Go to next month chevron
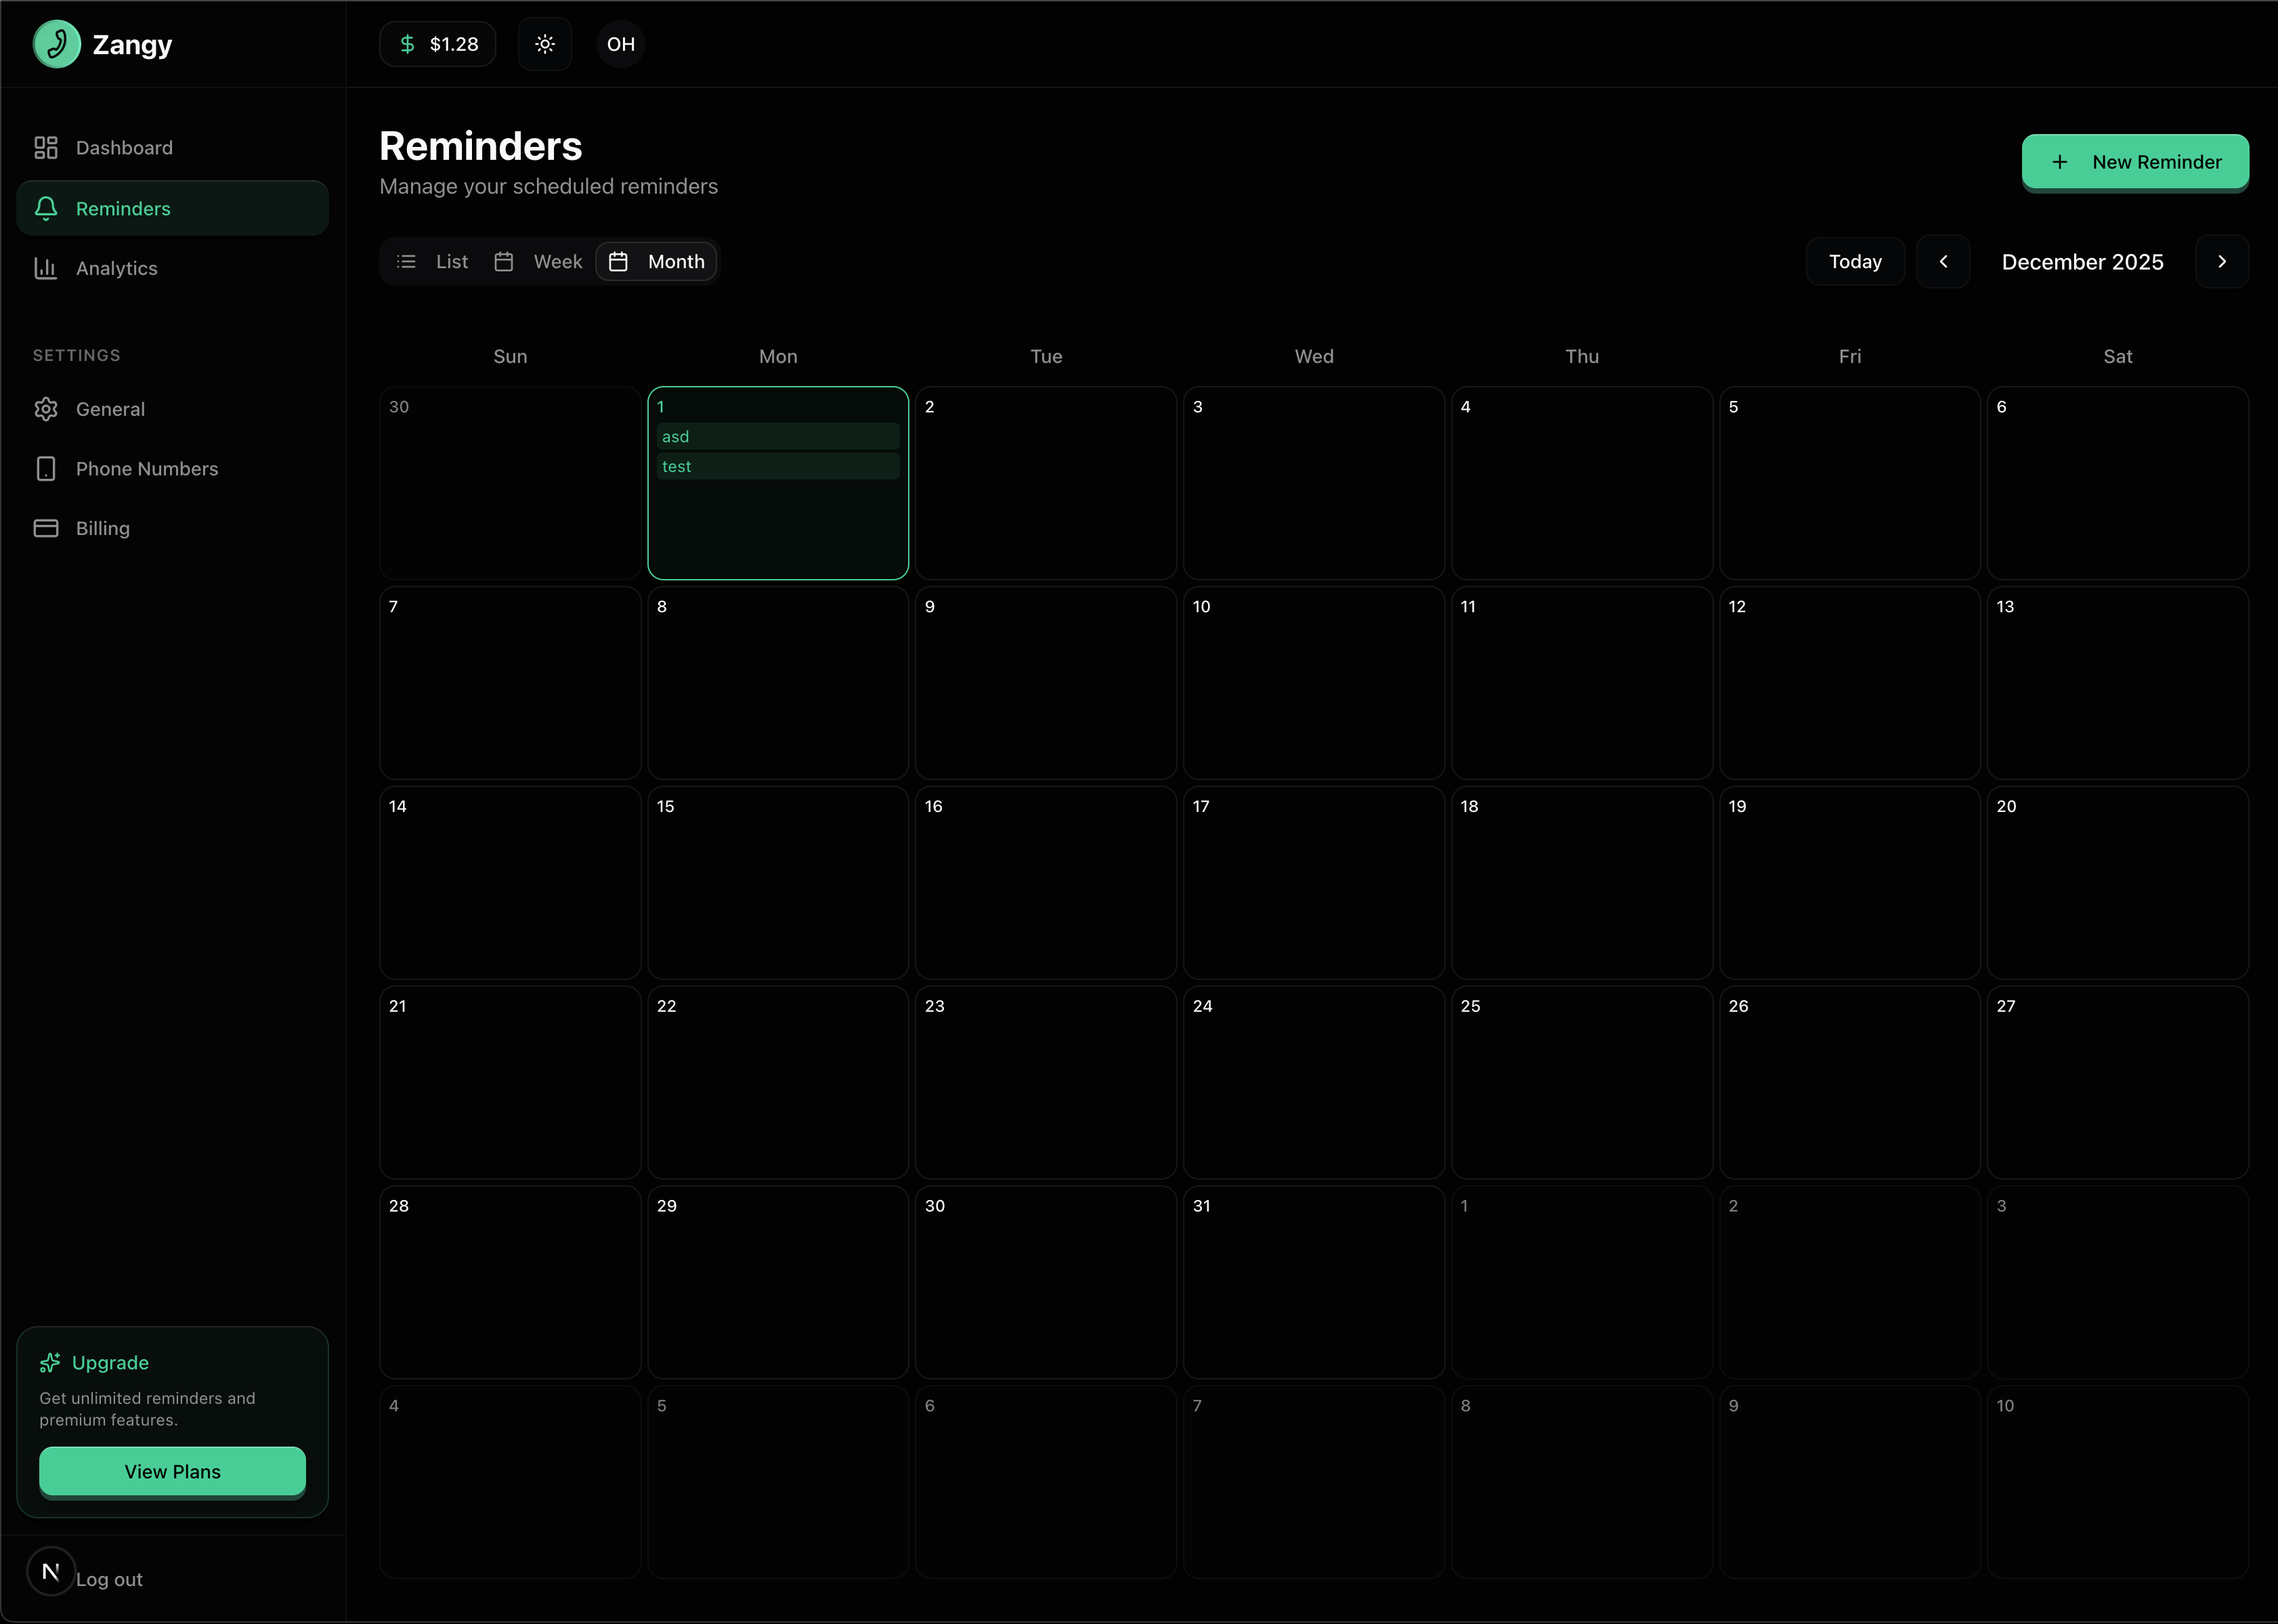Screen dimensions: 2278x1624 point(2222,261)
